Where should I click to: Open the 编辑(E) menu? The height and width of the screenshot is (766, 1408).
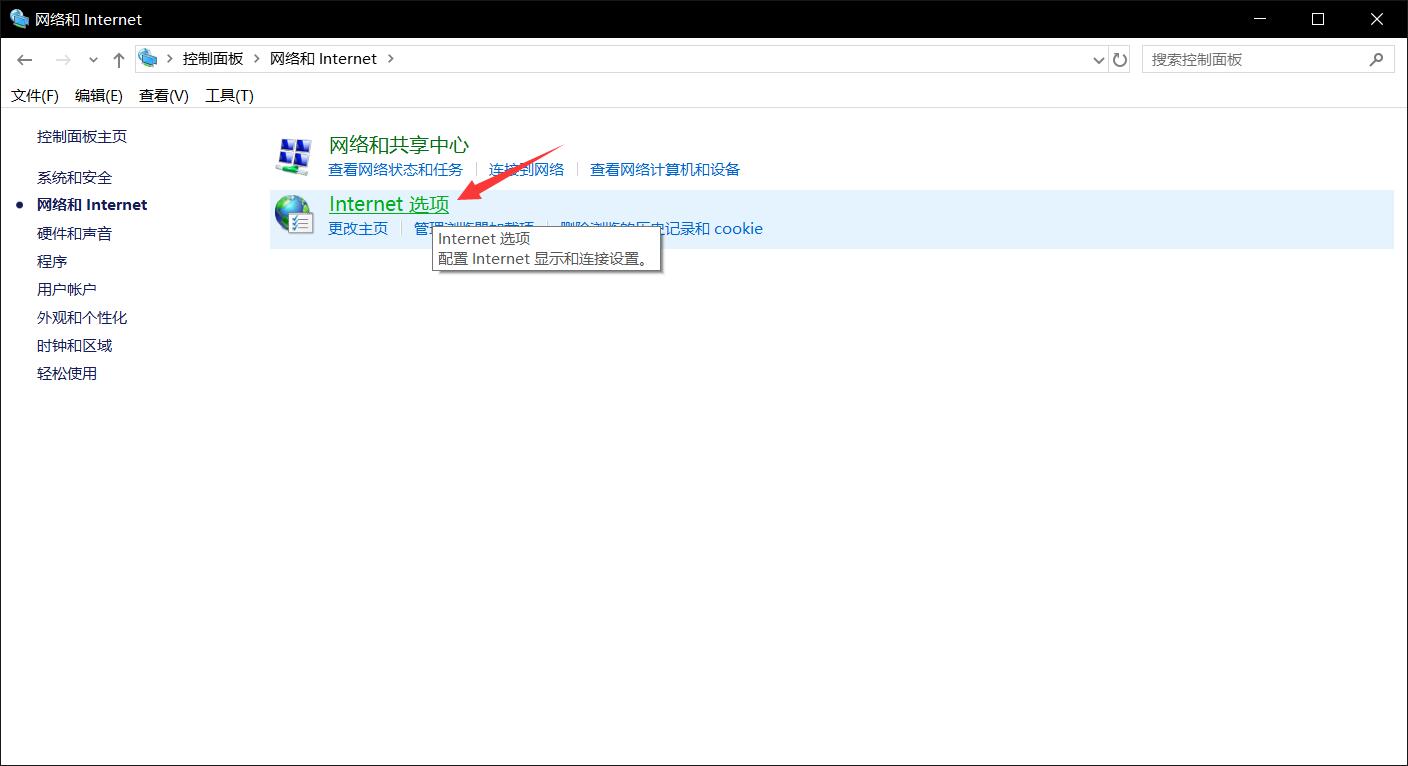click(x=99, y=95)
